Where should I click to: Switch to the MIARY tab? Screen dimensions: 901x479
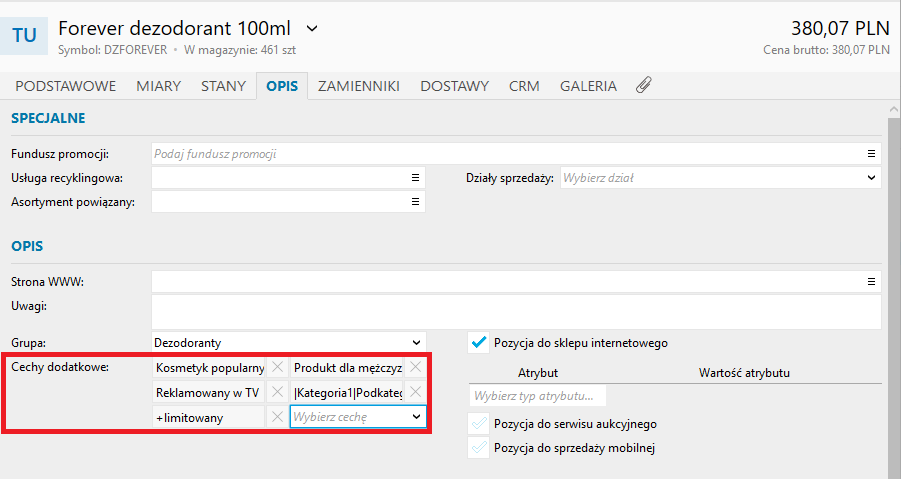159,86
